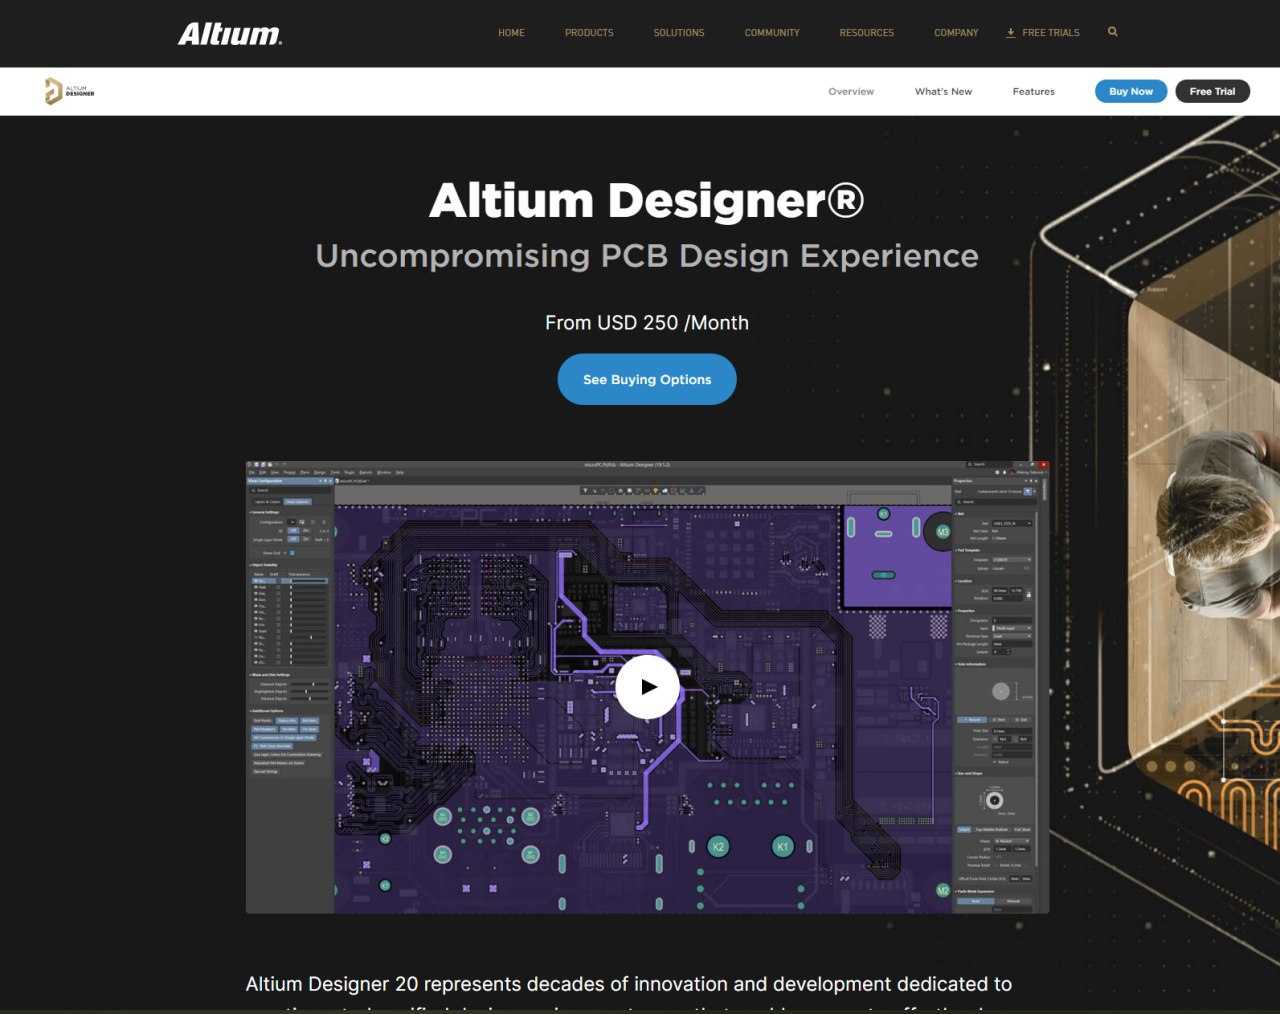Open the Products menu
The width and height of the screenshot is (1280, 1014).
[x=589, y=33]
